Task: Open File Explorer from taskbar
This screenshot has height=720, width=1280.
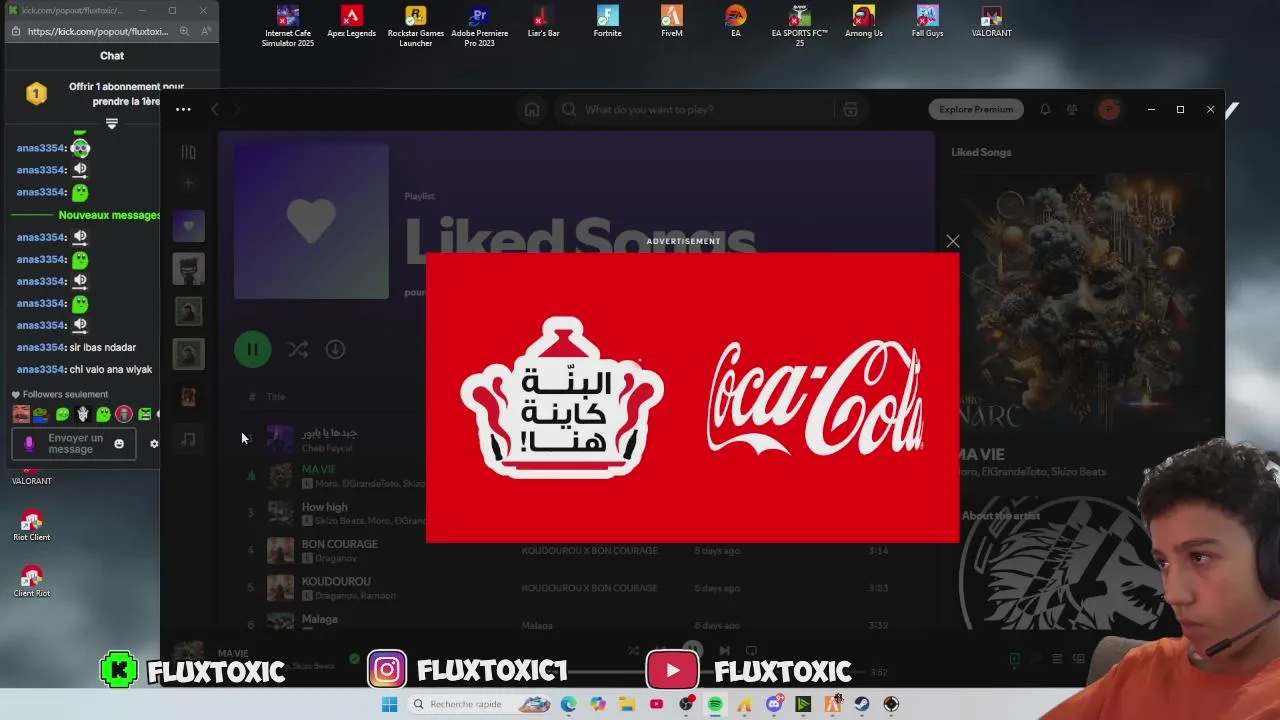Action: click(x=627, y=704)
